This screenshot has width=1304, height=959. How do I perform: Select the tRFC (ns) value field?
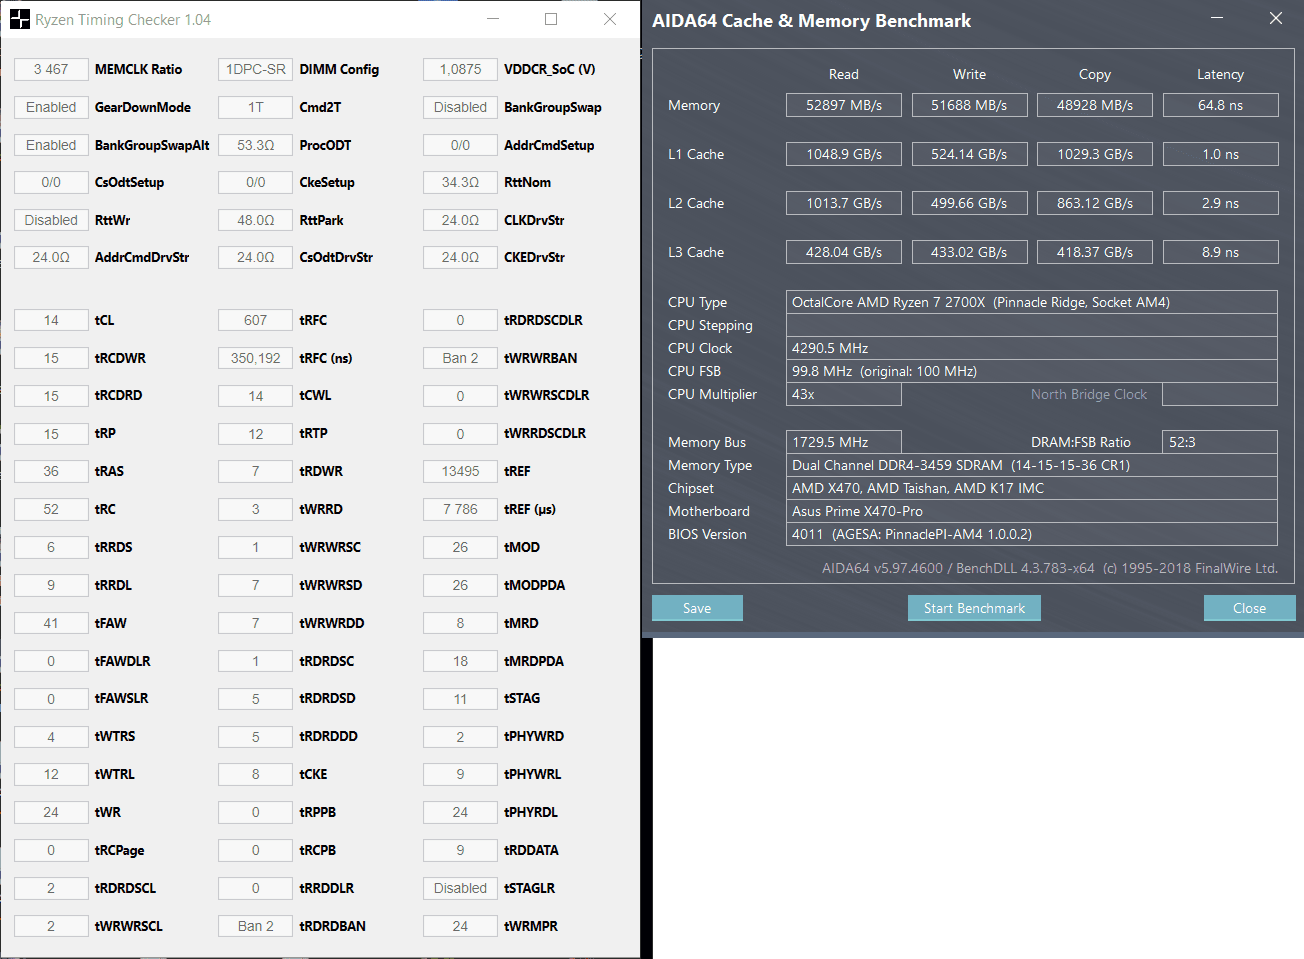pos(256,358)
